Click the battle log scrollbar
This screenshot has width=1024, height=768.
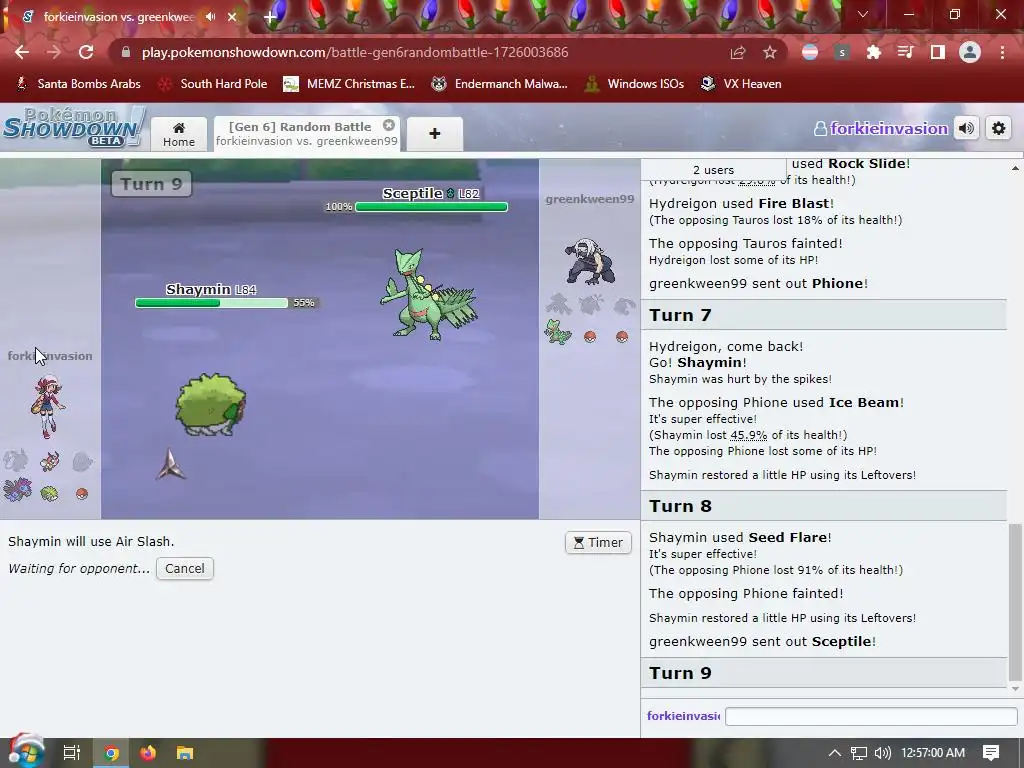tap(1015, 601)
